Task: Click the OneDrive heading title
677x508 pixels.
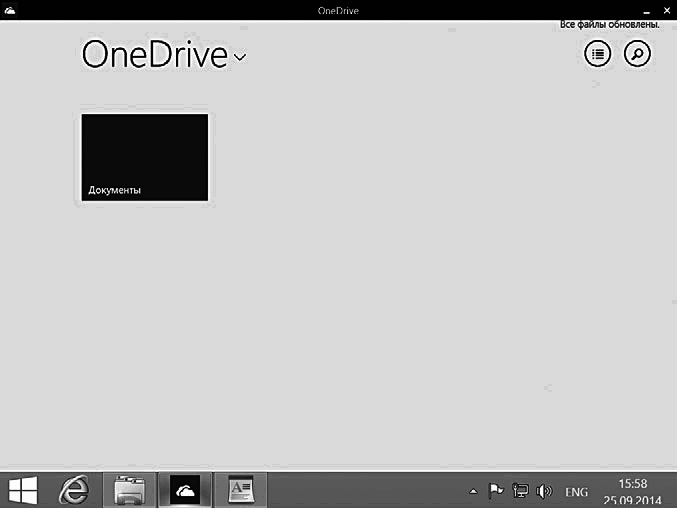Action: (155, 54)
